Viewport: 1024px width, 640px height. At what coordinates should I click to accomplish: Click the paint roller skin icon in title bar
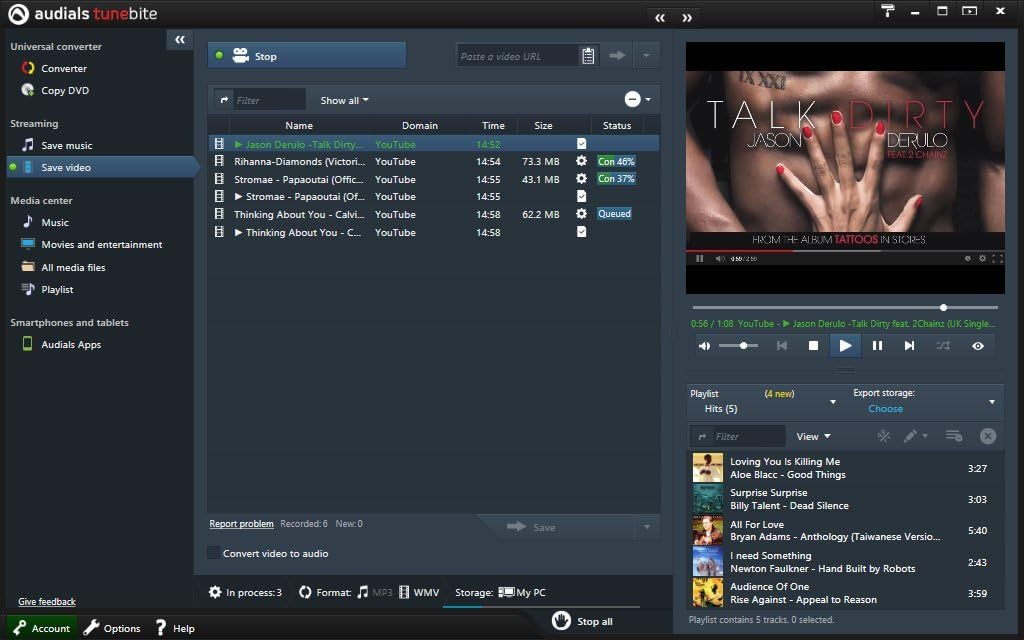click(888, 10)
